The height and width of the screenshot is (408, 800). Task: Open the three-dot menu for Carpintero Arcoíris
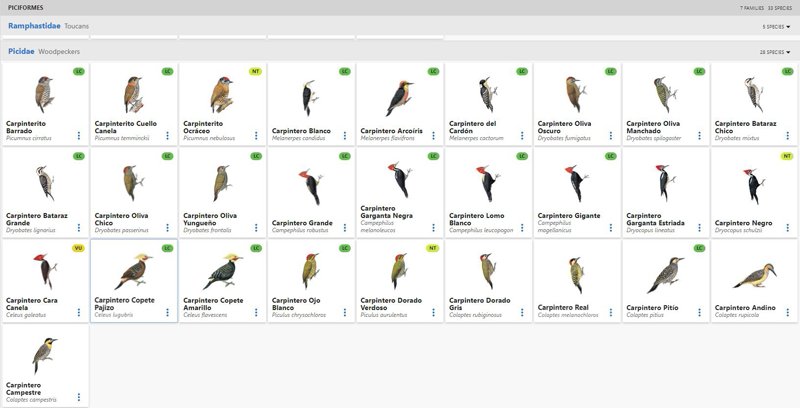click(x=433, y=135)
